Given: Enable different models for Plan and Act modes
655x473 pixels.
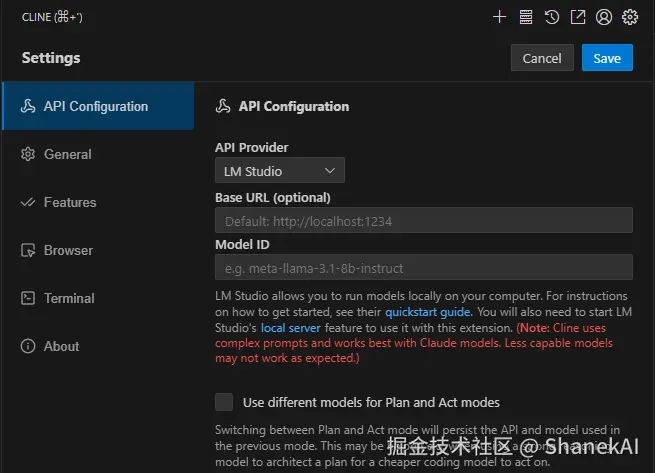Looking at the screenshot, I should tap(224, 402).
